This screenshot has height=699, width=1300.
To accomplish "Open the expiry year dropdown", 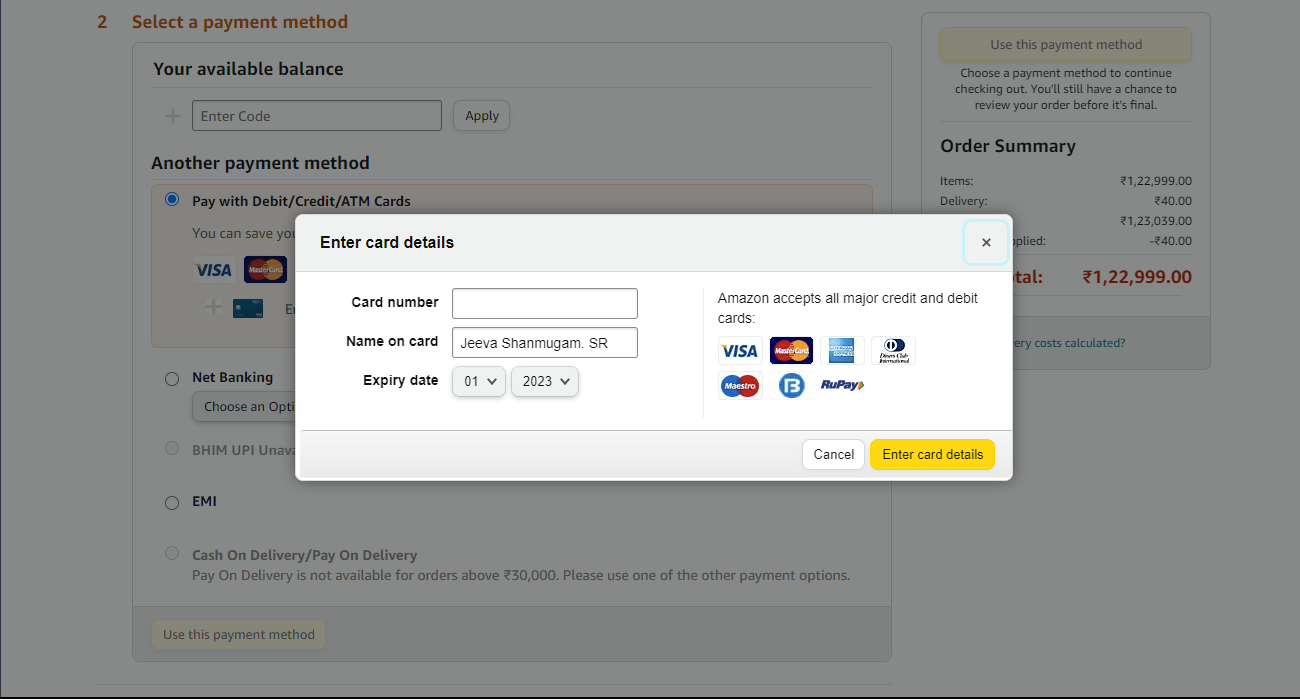I will pos(545,381).
